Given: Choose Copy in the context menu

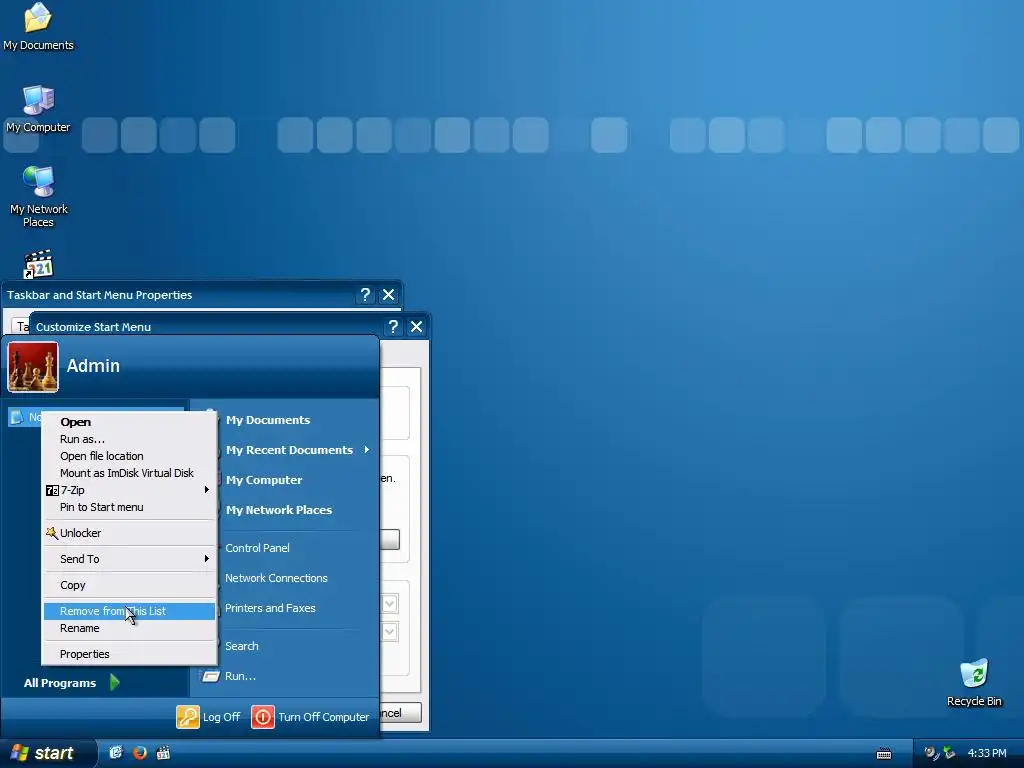Looking at the screenshot, I should [129, 585].
